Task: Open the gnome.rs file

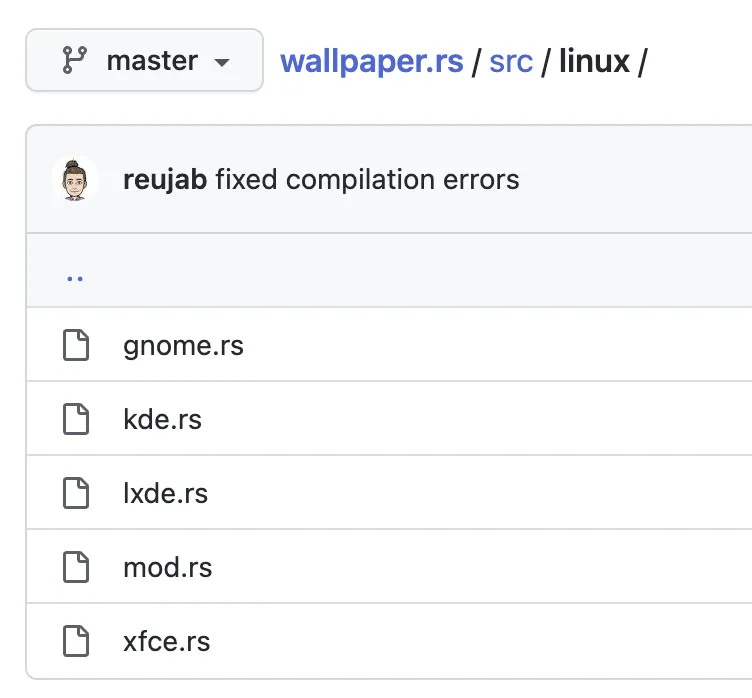Action: (x=184, y=346)
